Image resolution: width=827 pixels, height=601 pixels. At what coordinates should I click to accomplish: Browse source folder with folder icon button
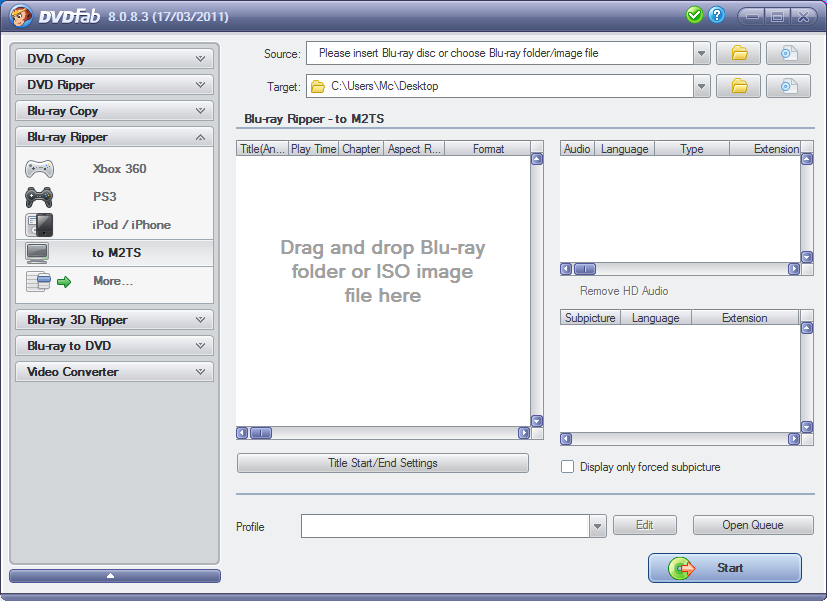coord(738,53)
